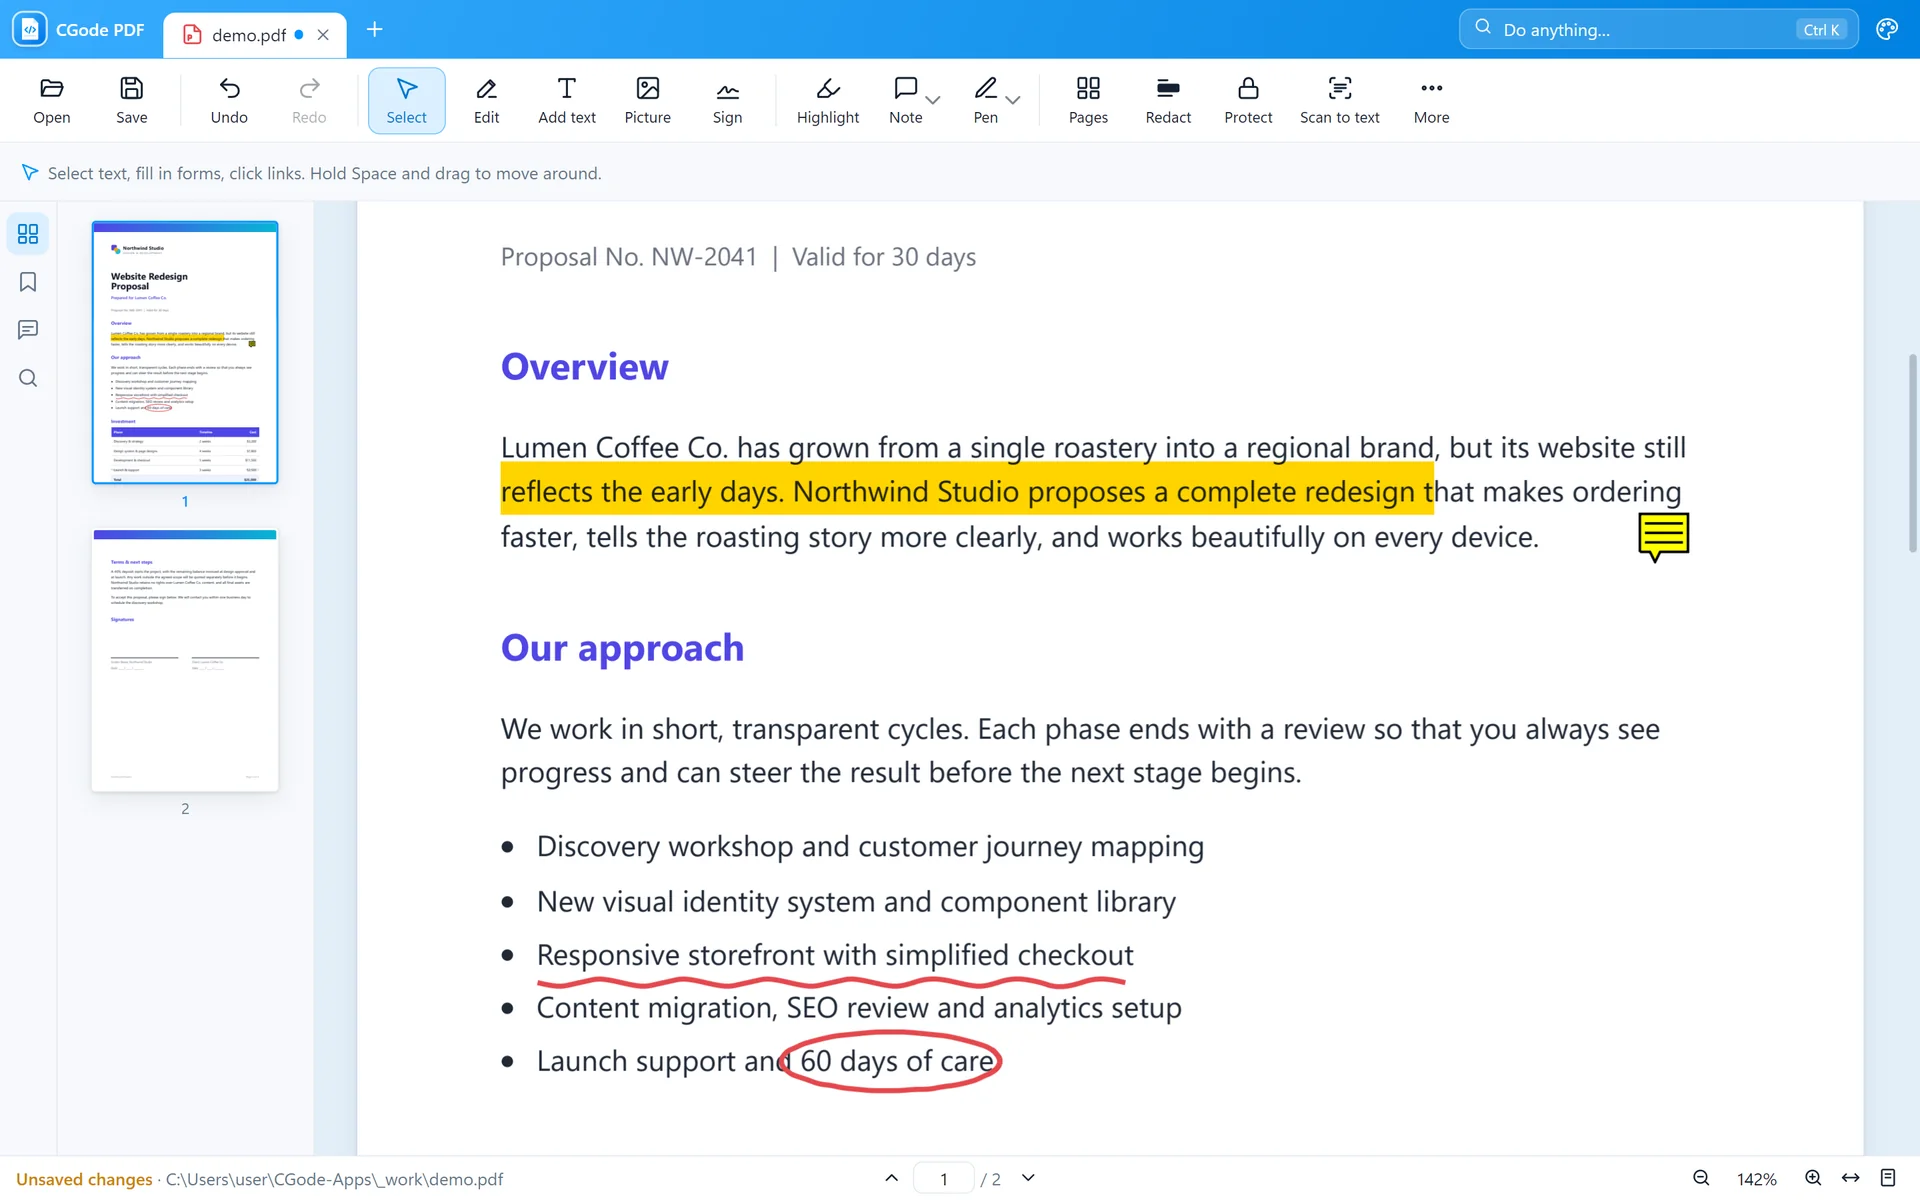
Task: Open a new tab with the plus button
Action: [x=374, y=30]
